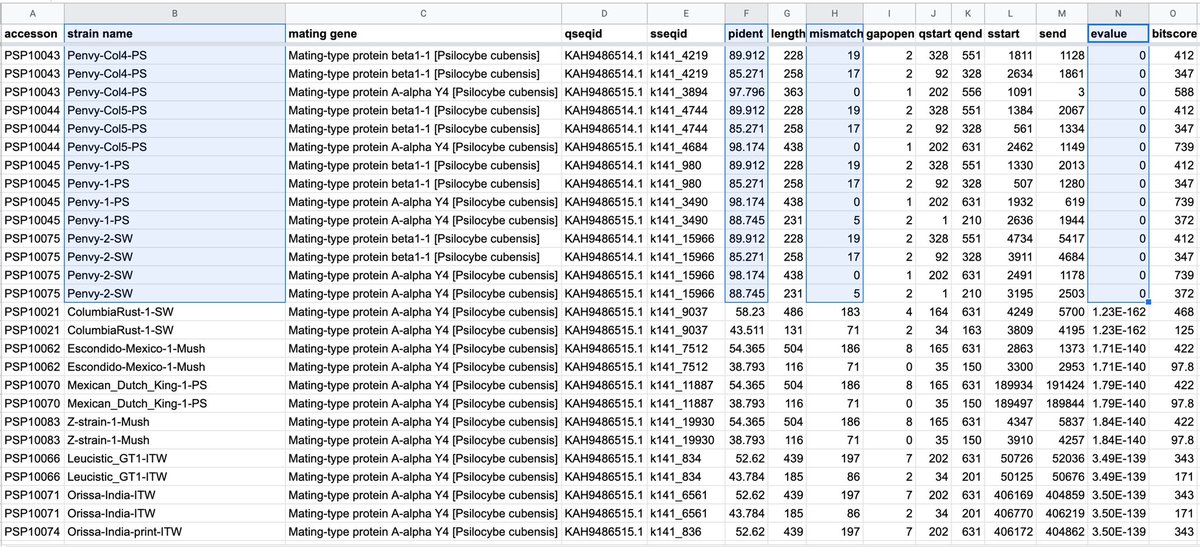Select the length cell showing 363
The height and width of the screenshot is (547, 1200).
coord(788,92)
